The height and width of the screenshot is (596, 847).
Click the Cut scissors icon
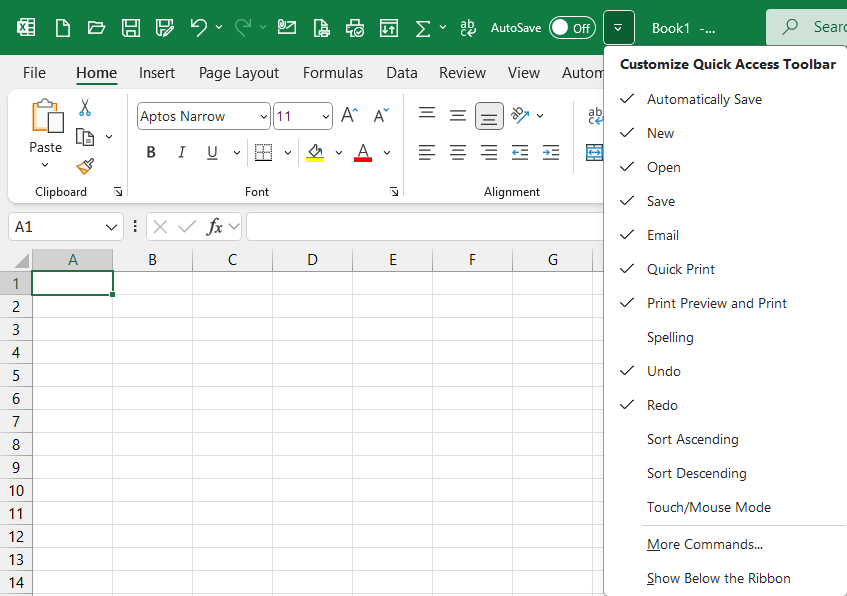click(x=85, y=108)
